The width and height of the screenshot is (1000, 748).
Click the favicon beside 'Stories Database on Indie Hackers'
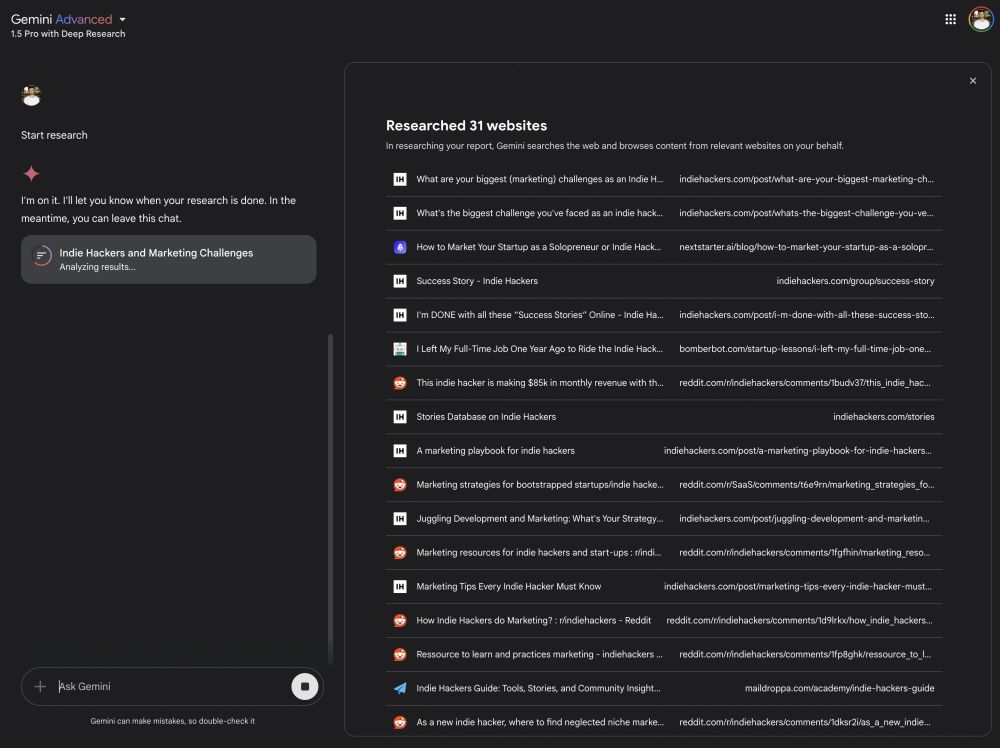coord(400,416)
